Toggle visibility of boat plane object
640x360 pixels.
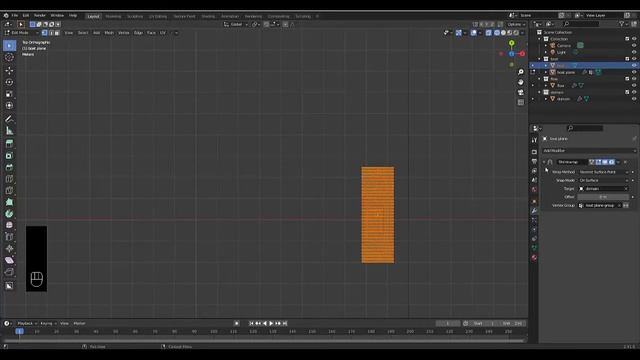click(x=634, y=72)
